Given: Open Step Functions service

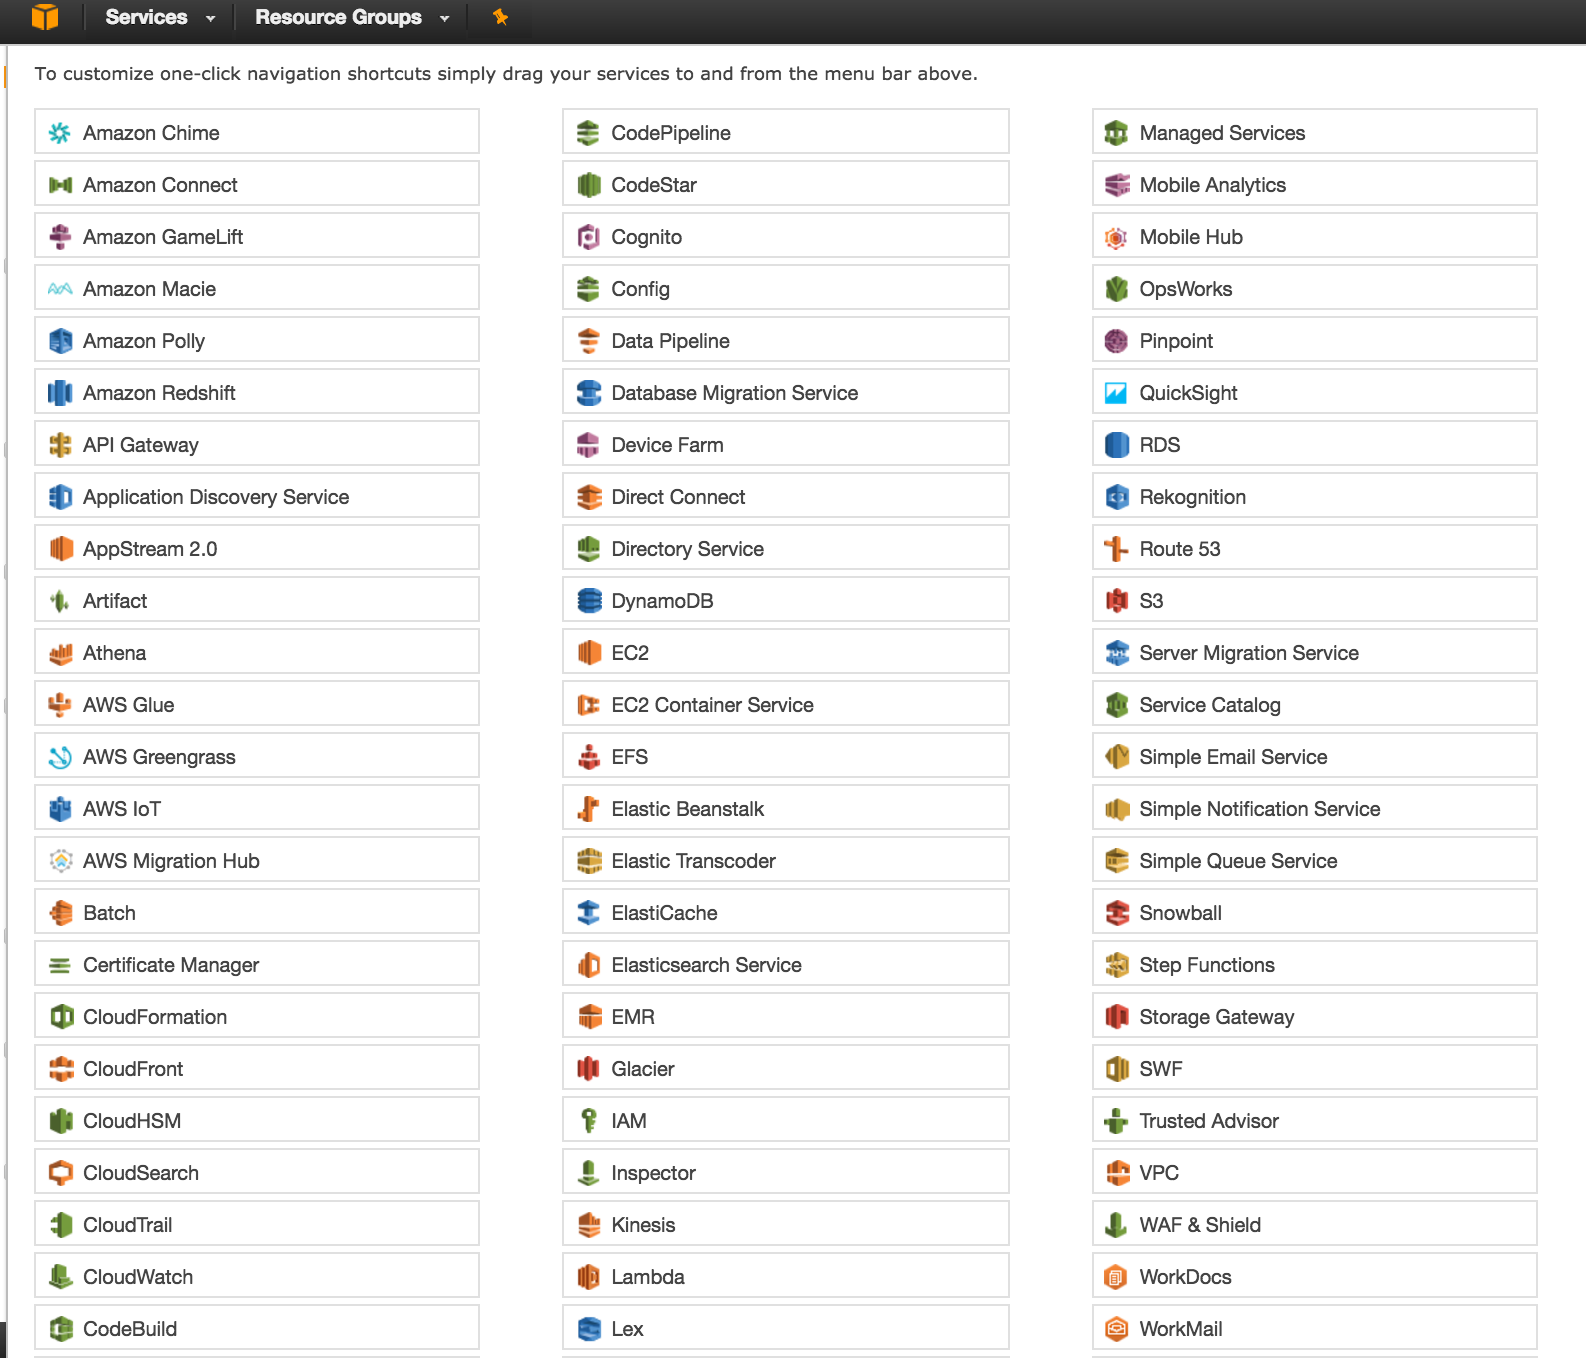Looking at the screenshot, I should click(1315, 963).
